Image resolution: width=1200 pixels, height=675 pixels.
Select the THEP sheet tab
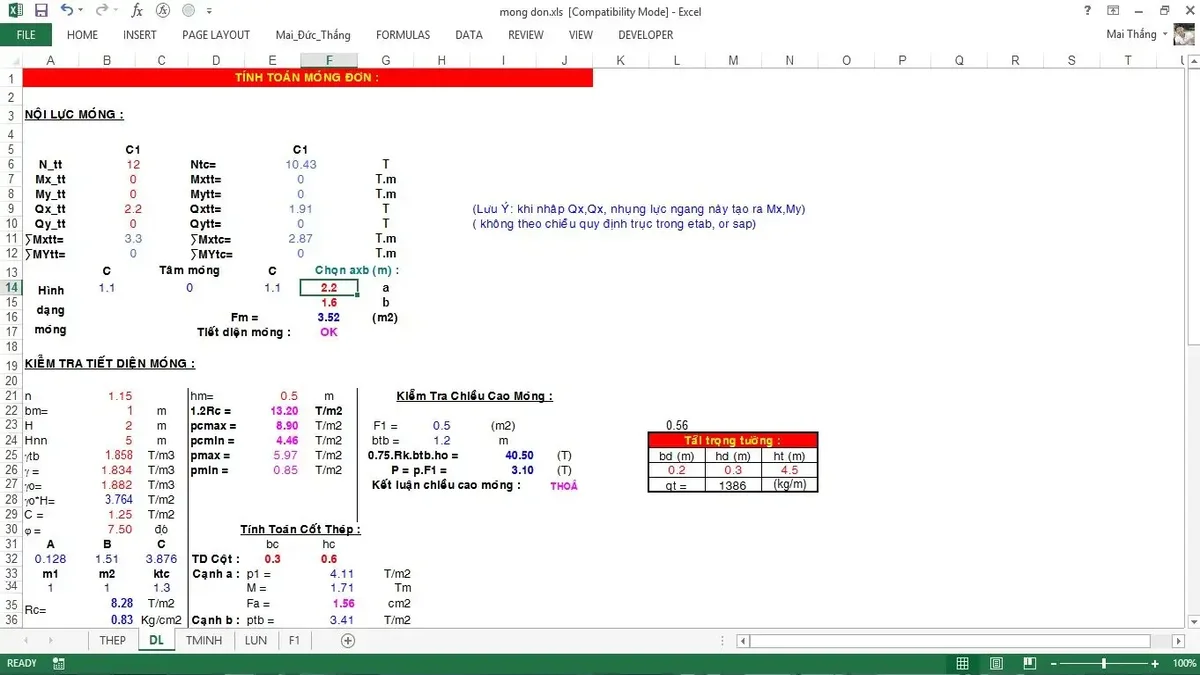112,640
